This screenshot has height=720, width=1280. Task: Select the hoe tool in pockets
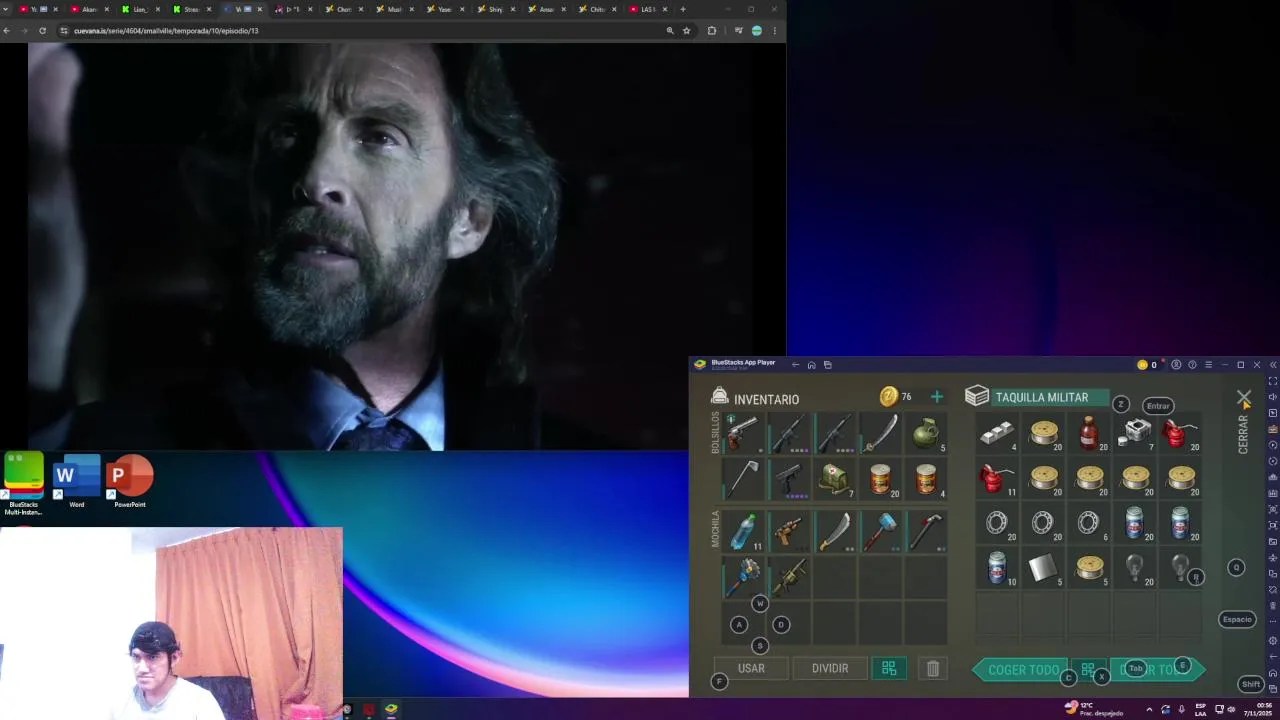pyautogui.click(x=743, y=479)
